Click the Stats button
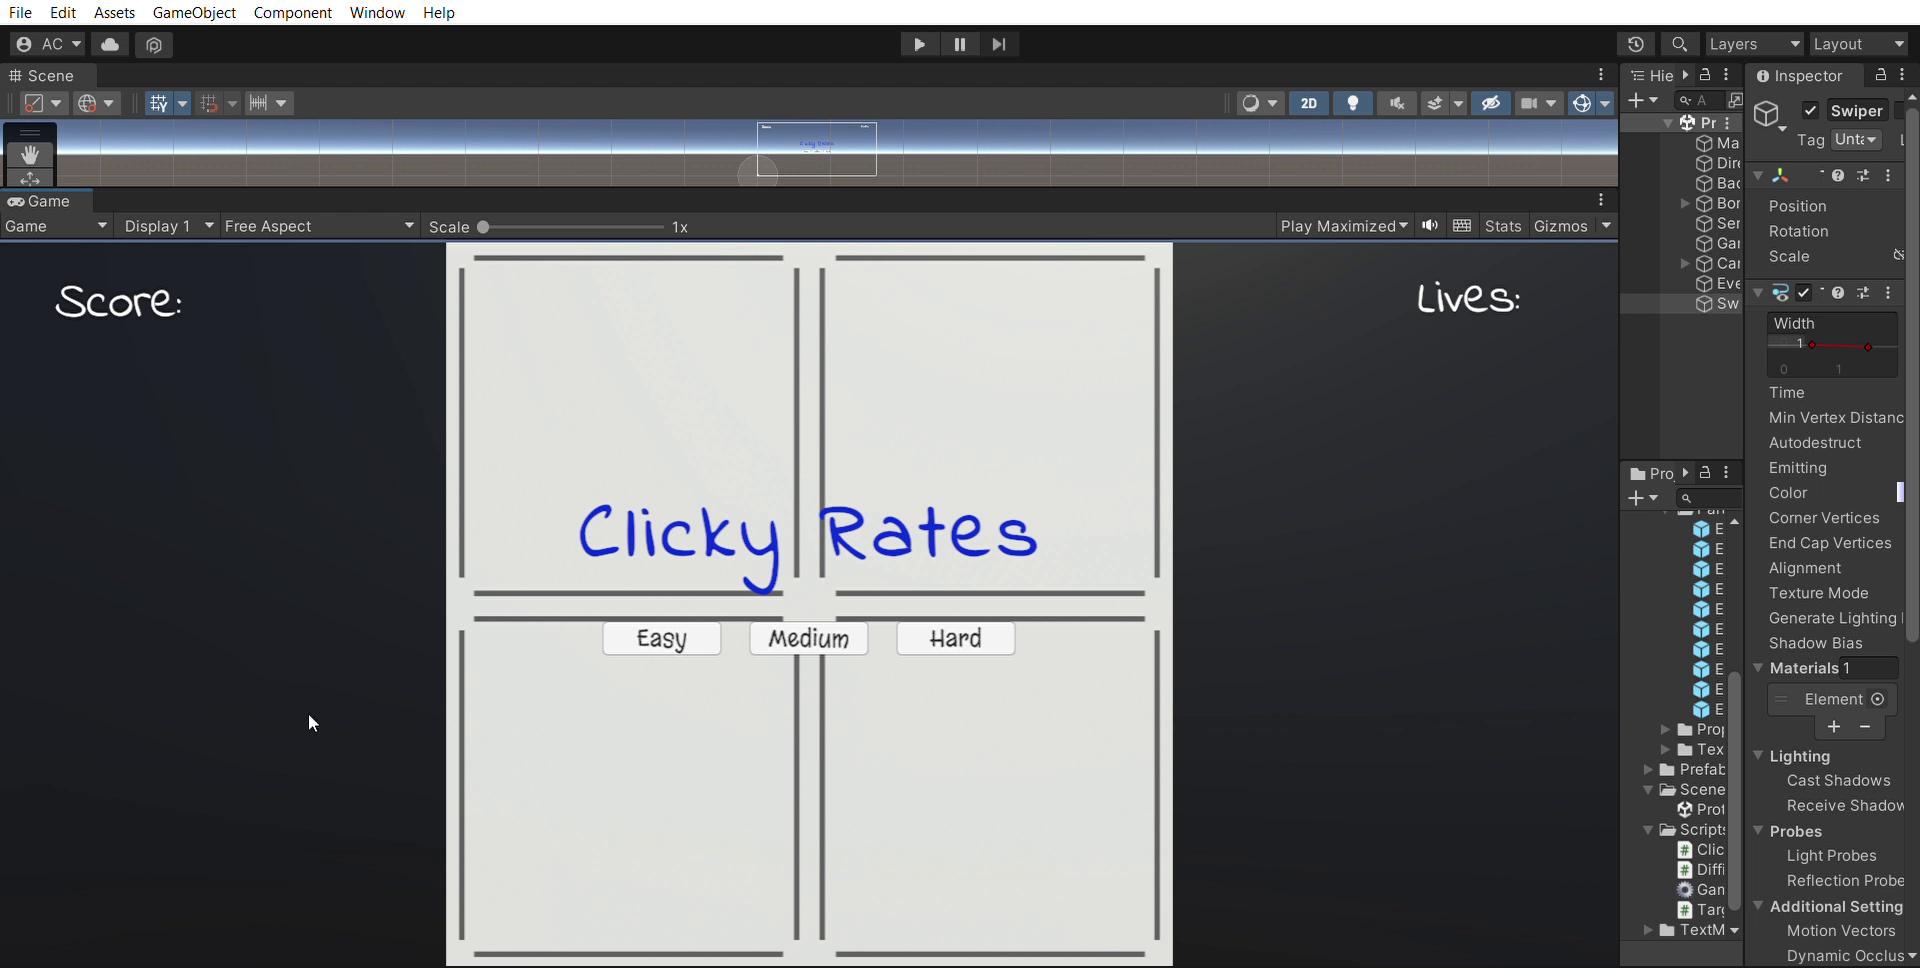Screen dimensions: 1920x968 click(1503, 226)
